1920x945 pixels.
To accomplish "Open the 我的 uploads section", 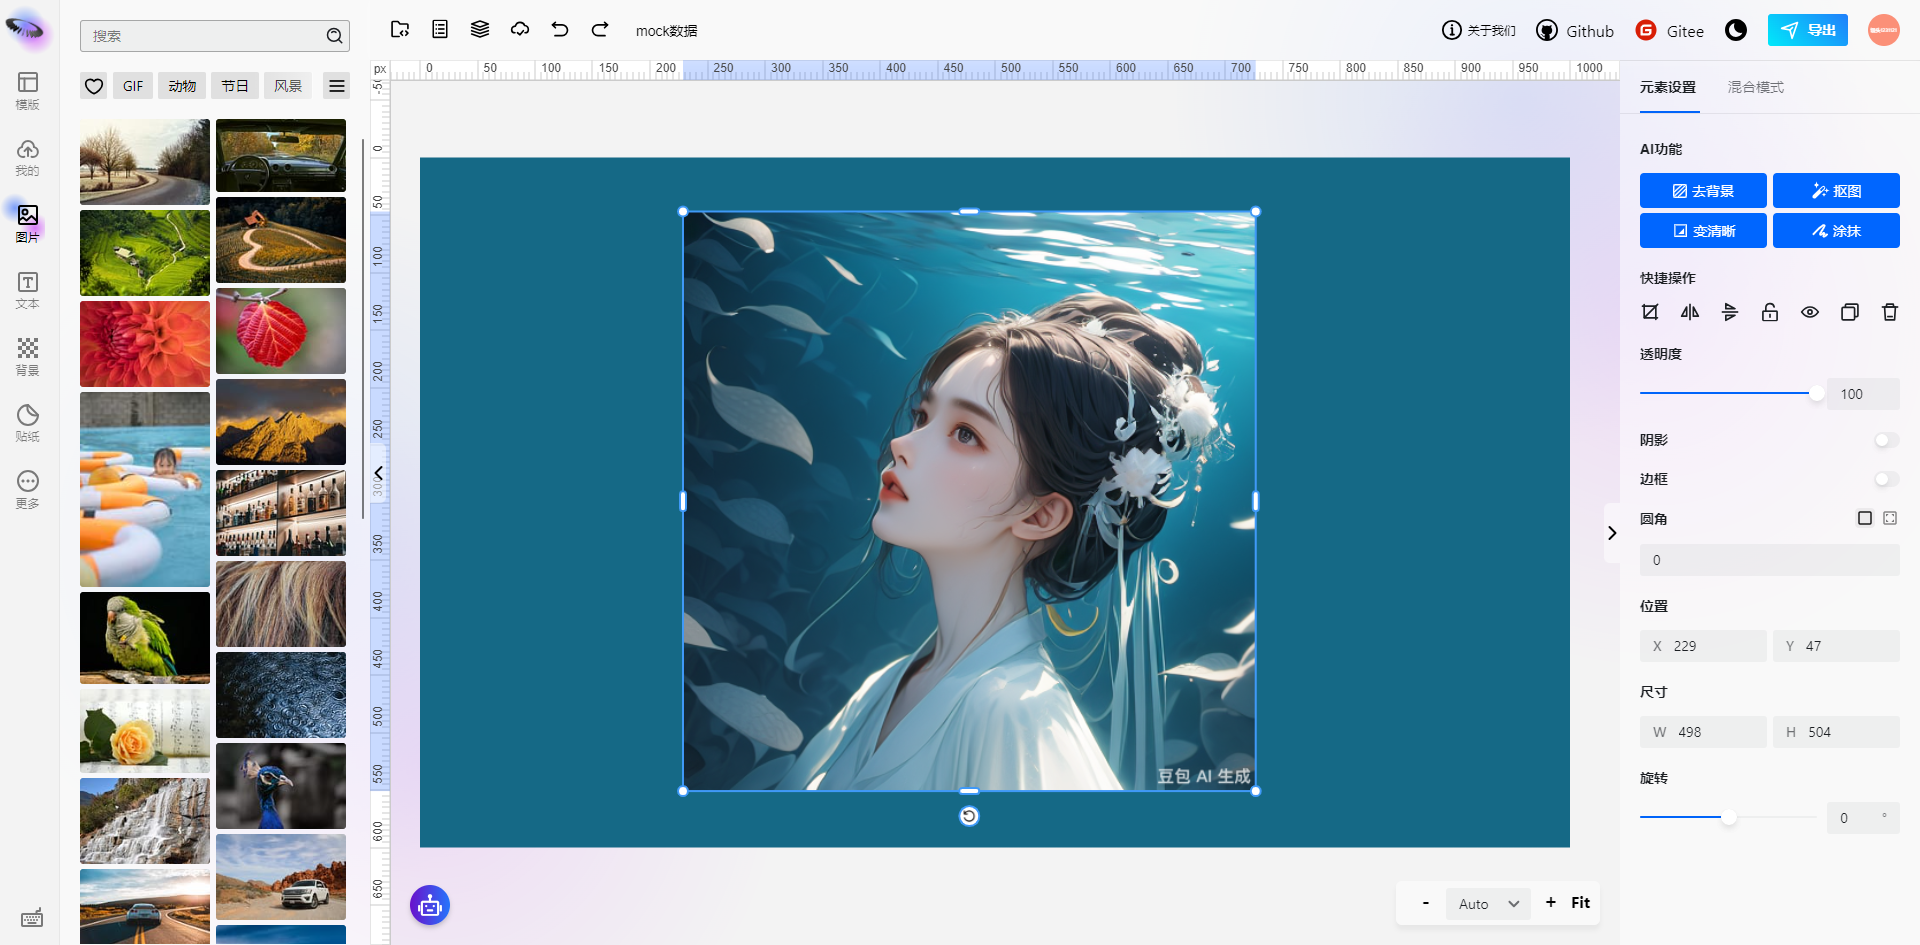I will point(28,157).
